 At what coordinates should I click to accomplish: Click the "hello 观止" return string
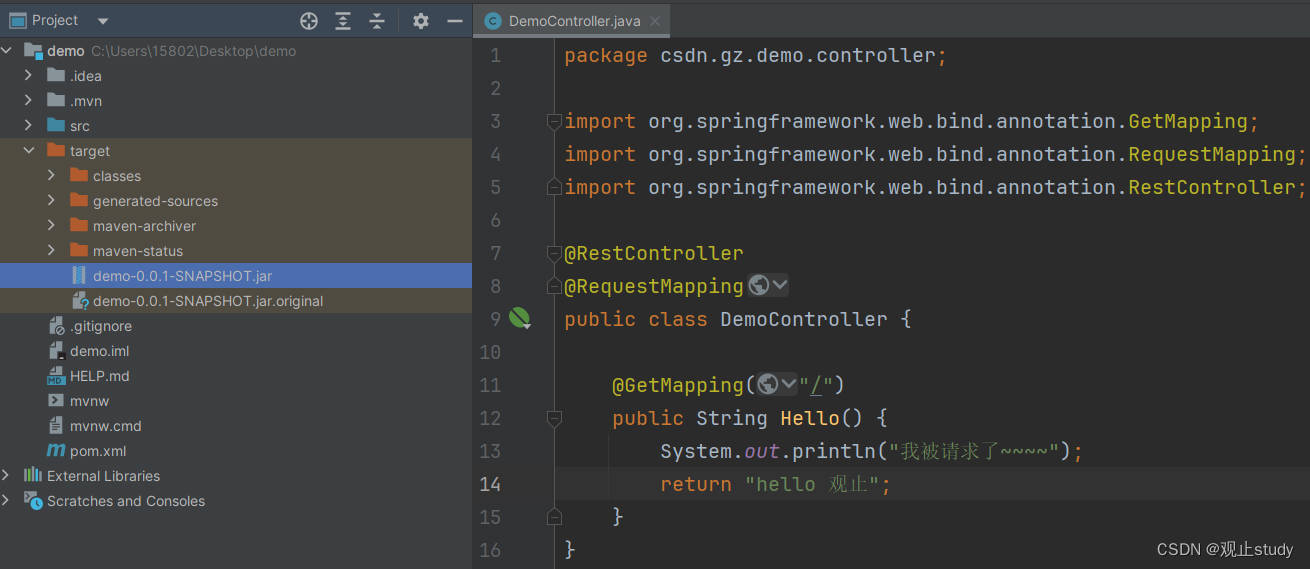point(811,484)
